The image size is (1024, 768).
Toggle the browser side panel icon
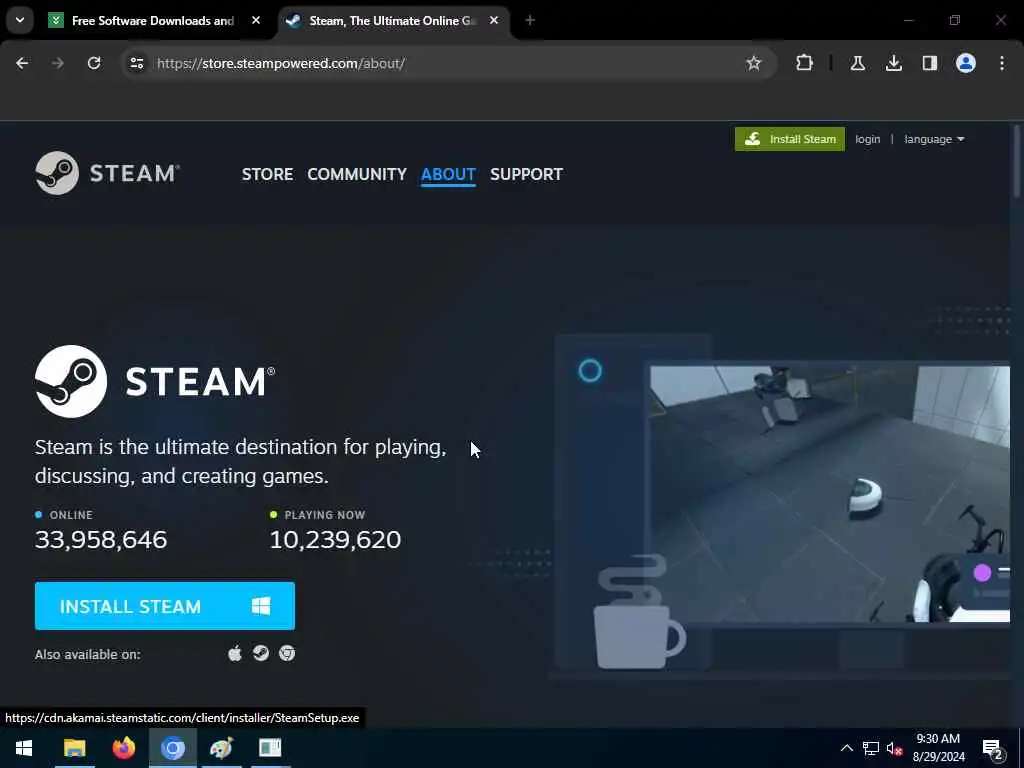tap(929, 63)
